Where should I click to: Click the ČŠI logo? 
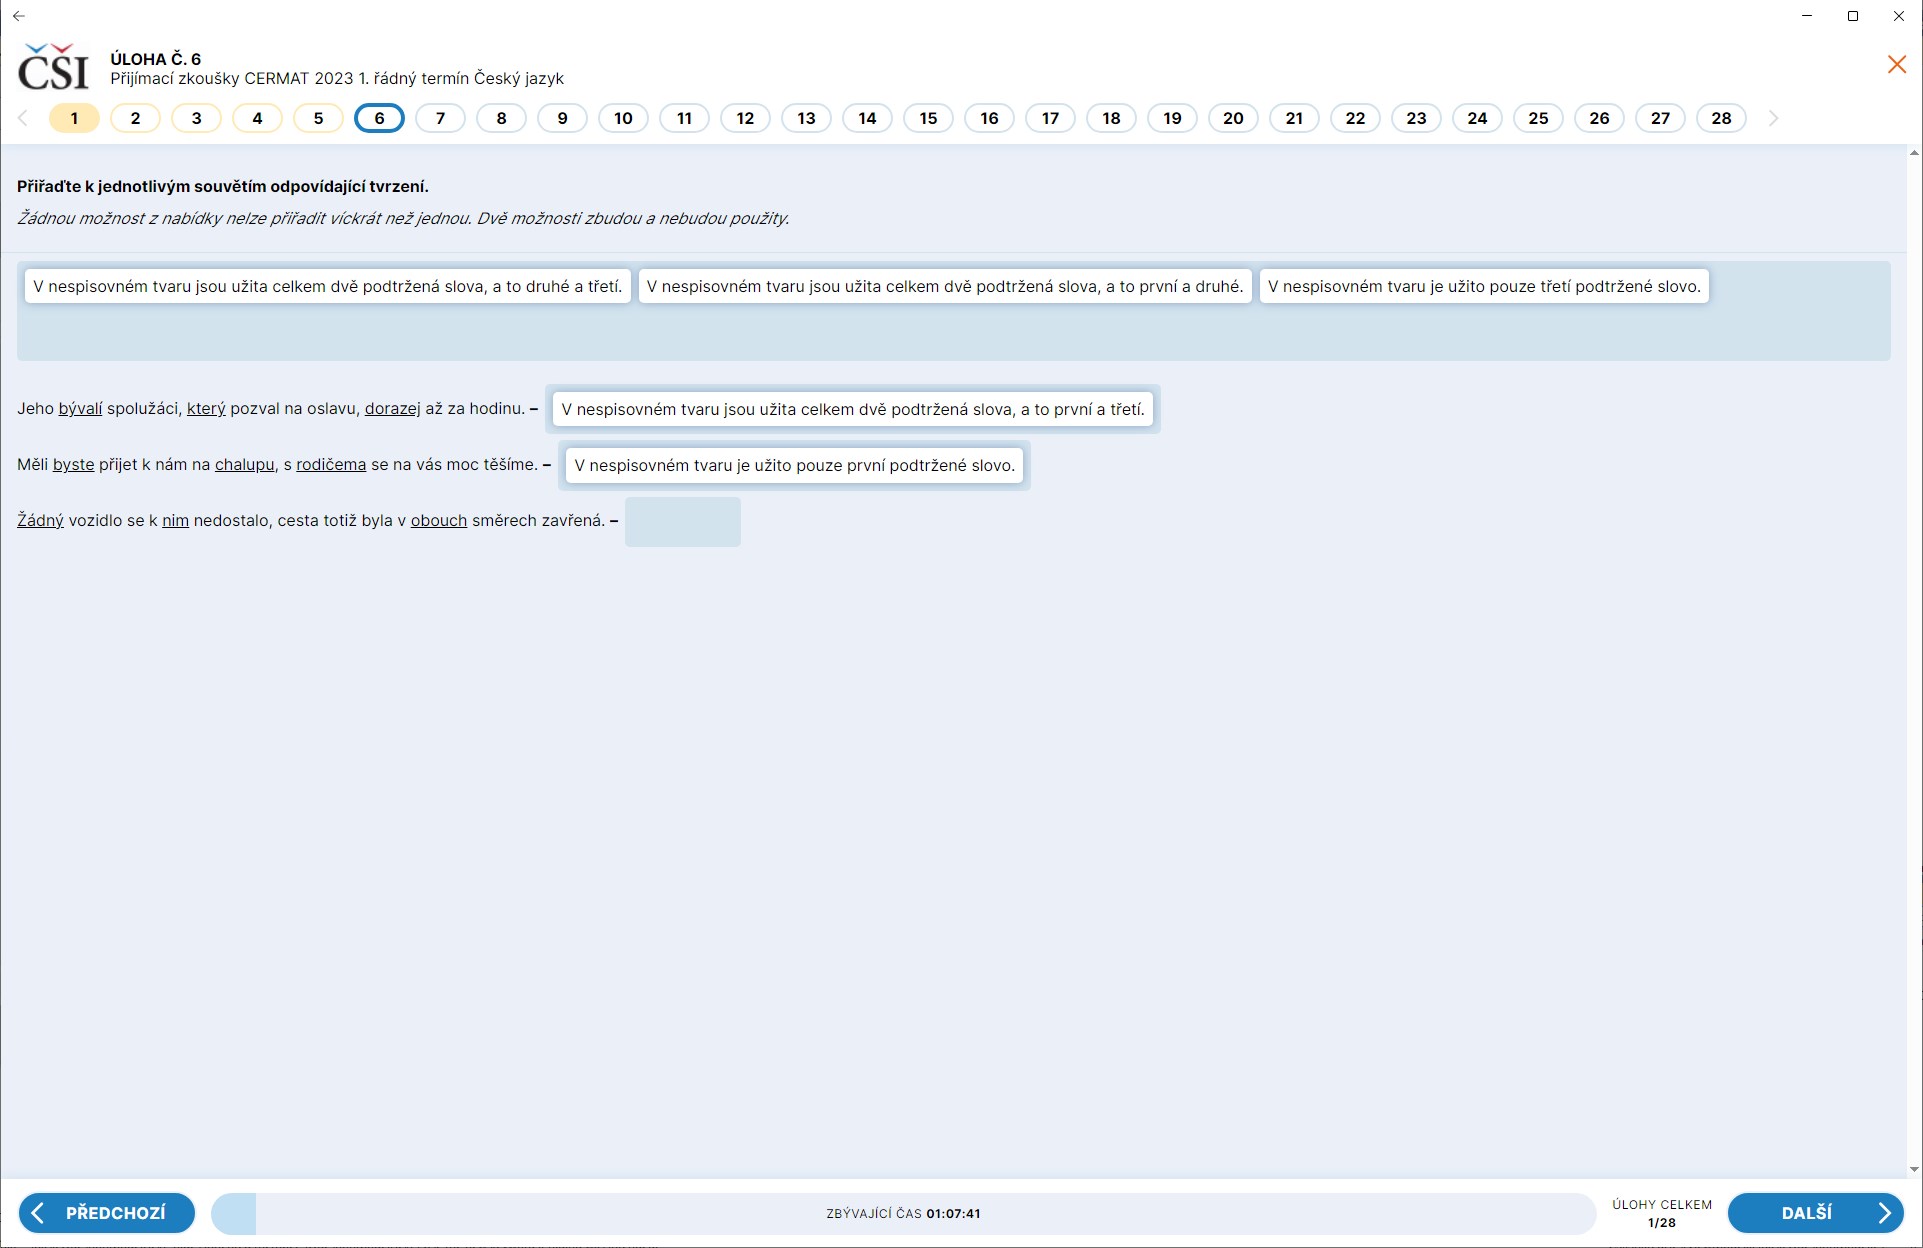tap(54, 68)
